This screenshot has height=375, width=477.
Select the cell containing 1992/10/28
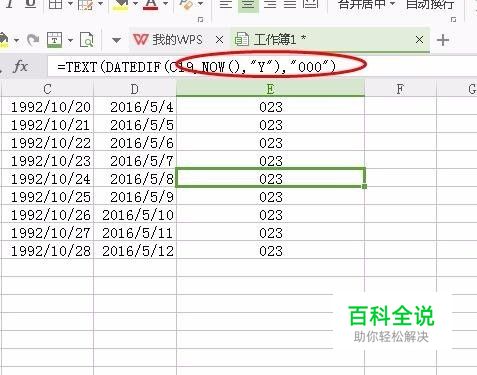(x=47, y=251)
